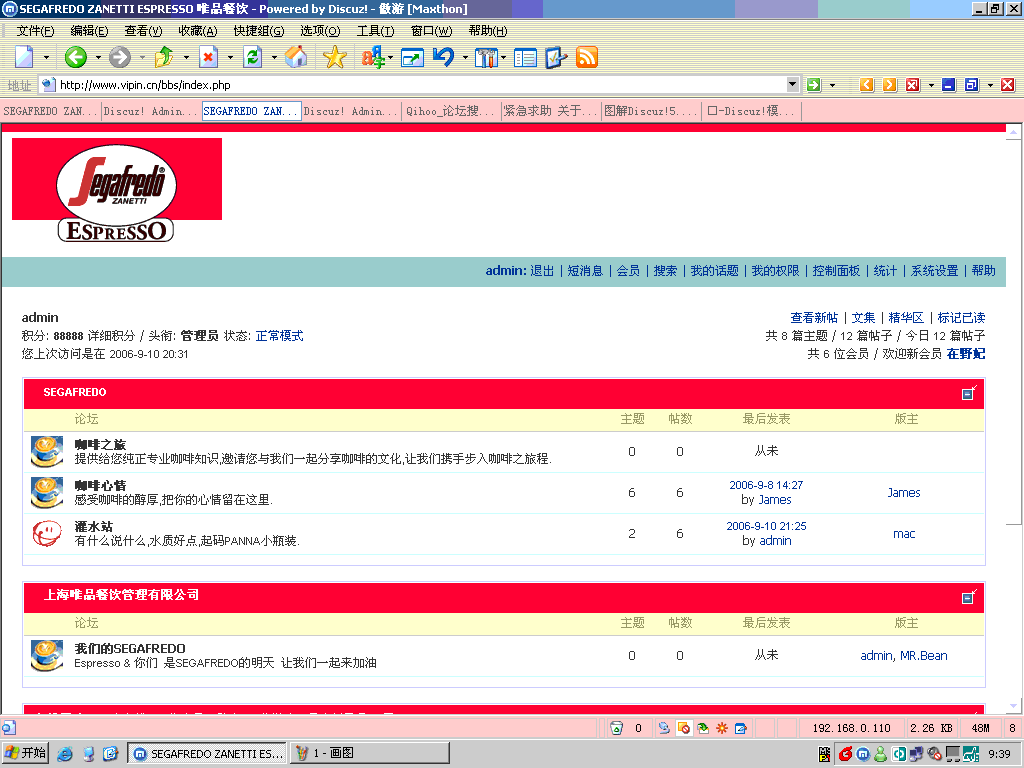Open the Undo button dropdown arrow

(465, 57)
